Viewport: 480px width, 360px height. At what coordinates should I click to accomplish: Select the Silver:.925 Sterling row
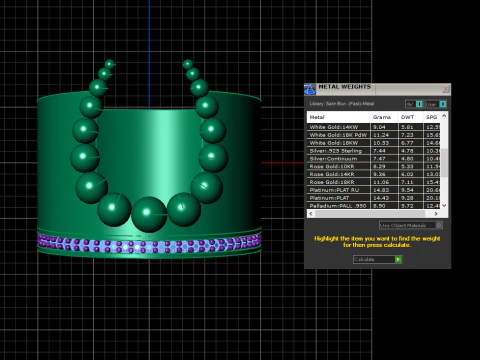point(374,151)
